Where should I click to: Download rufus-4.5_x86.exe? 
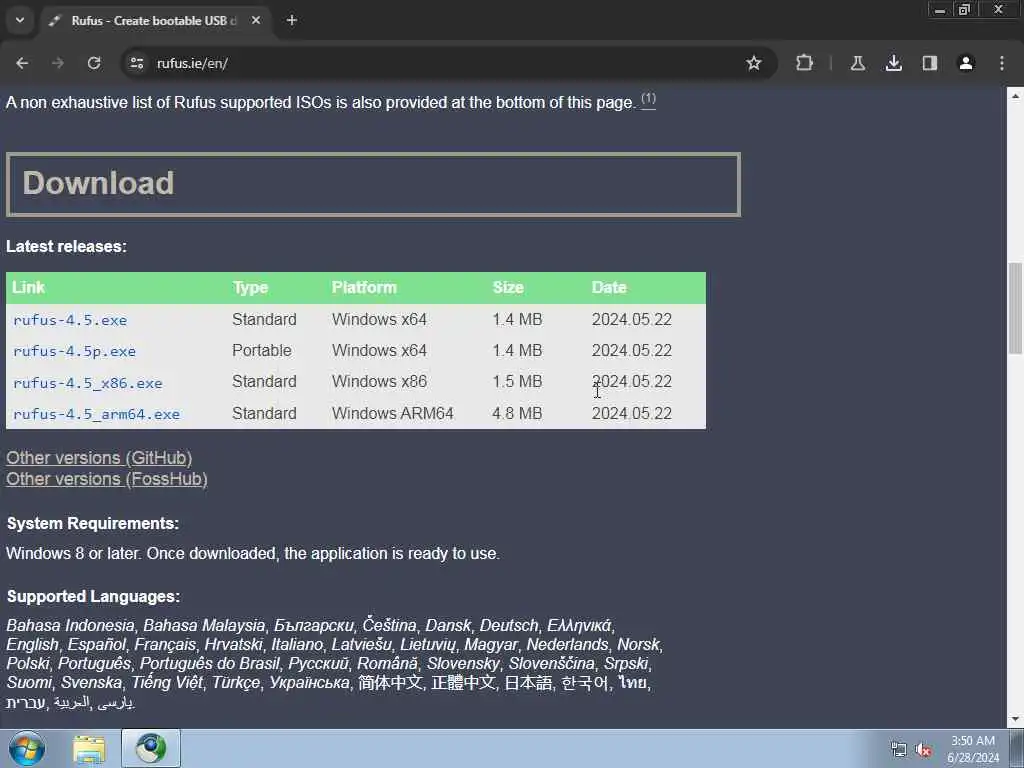(x=88, y=383)
